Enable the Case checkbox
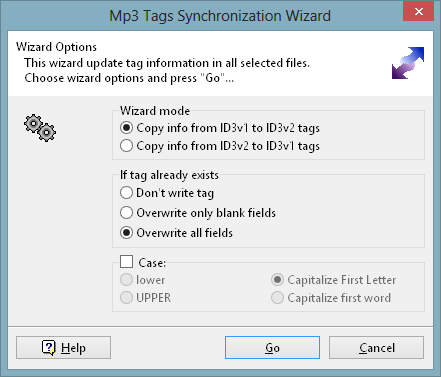 click(x=127, y=262)
